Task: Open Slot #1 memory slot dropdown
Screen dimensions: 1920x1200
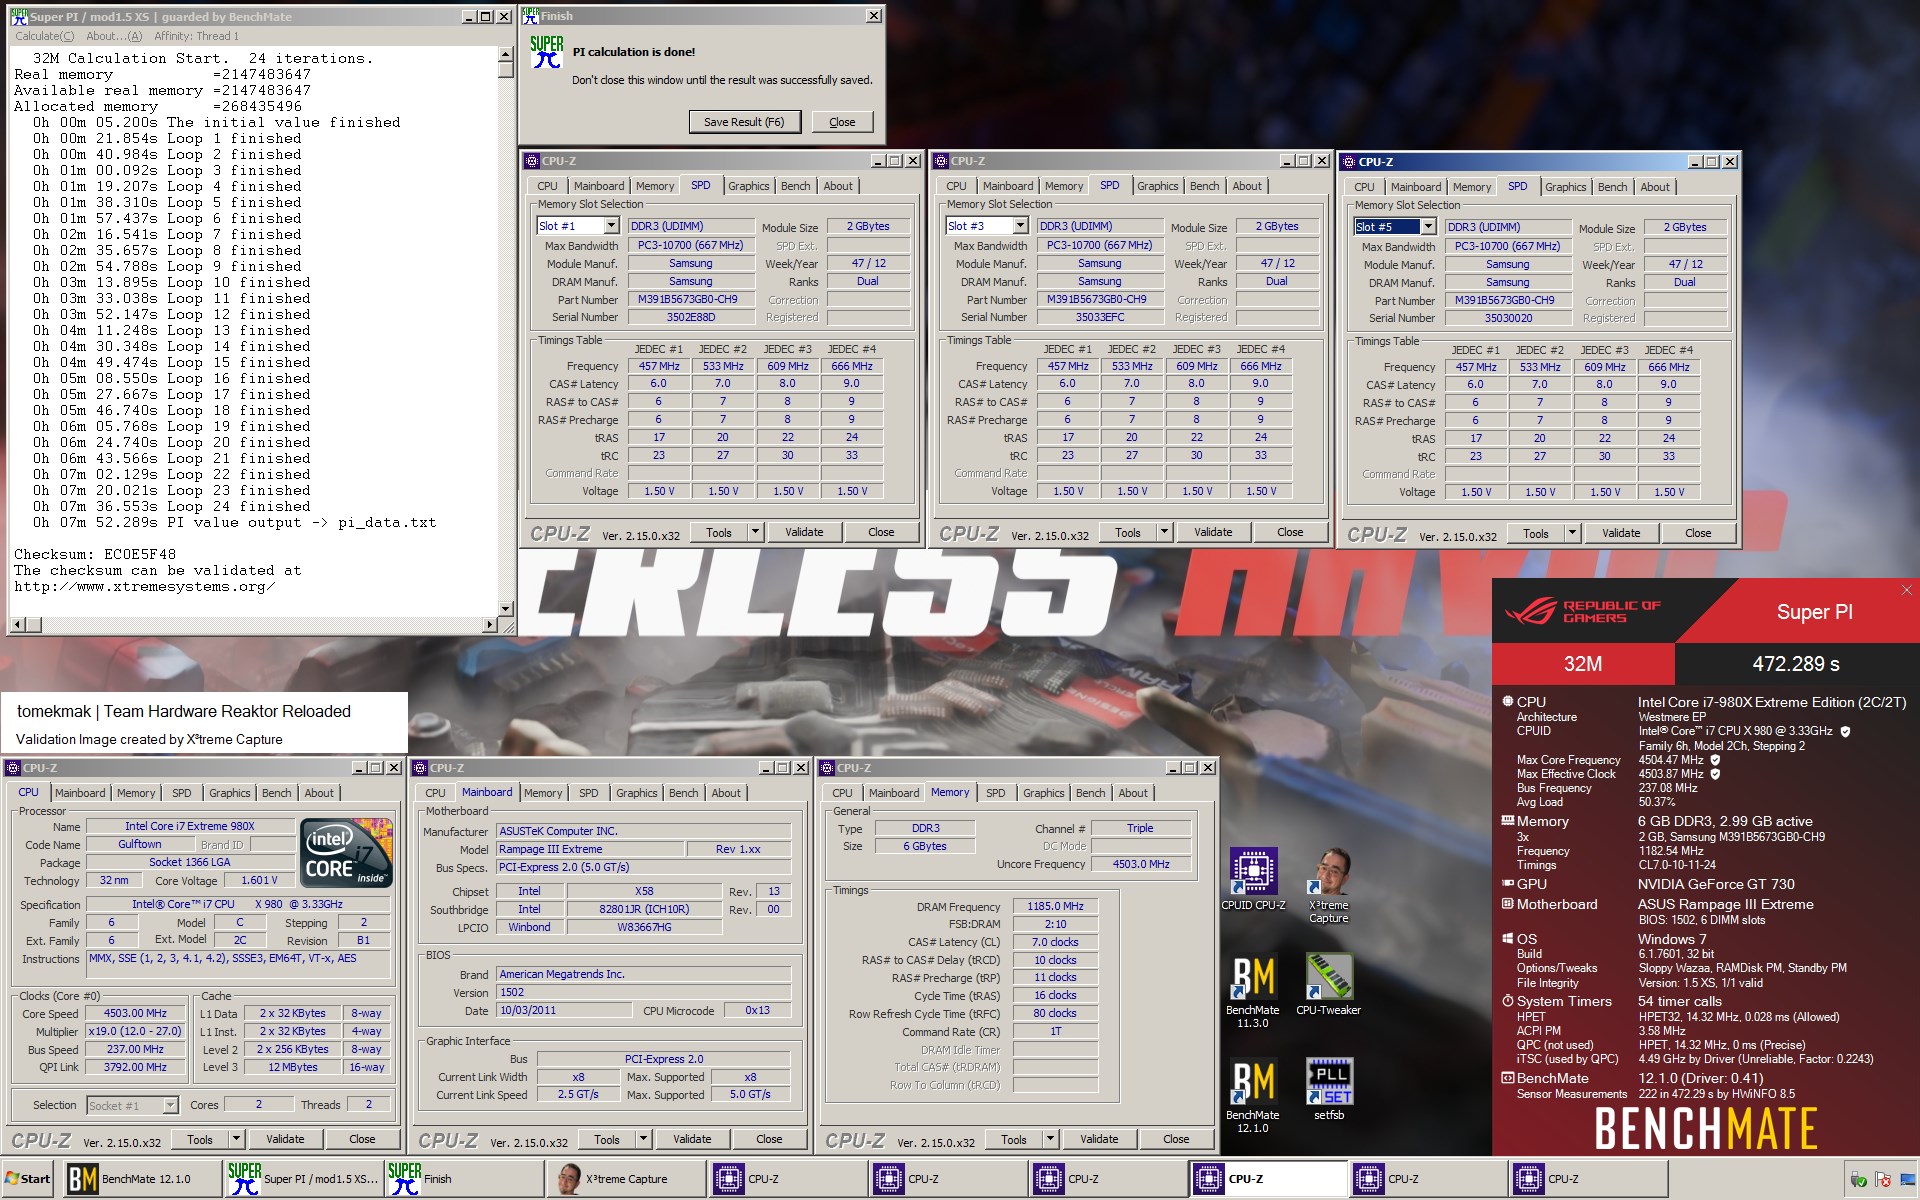Action: pos(611,226)
